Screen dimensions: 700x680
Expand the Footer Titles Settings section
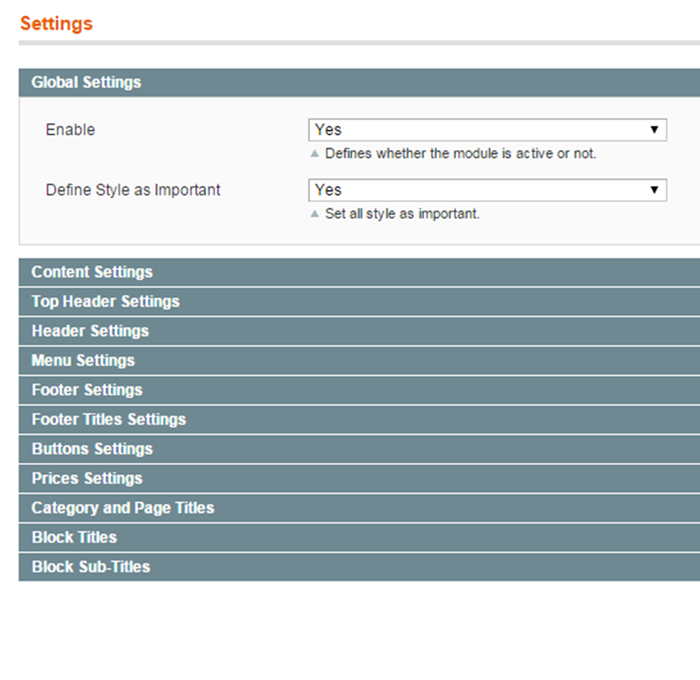point(359,419)
